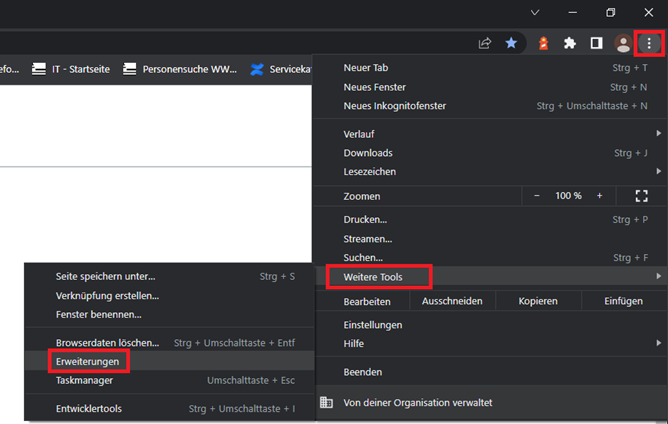Viewport: 668px width, 424px height.
Task: Click the orange extension icon in toolbar
Action: click(544, 43)
